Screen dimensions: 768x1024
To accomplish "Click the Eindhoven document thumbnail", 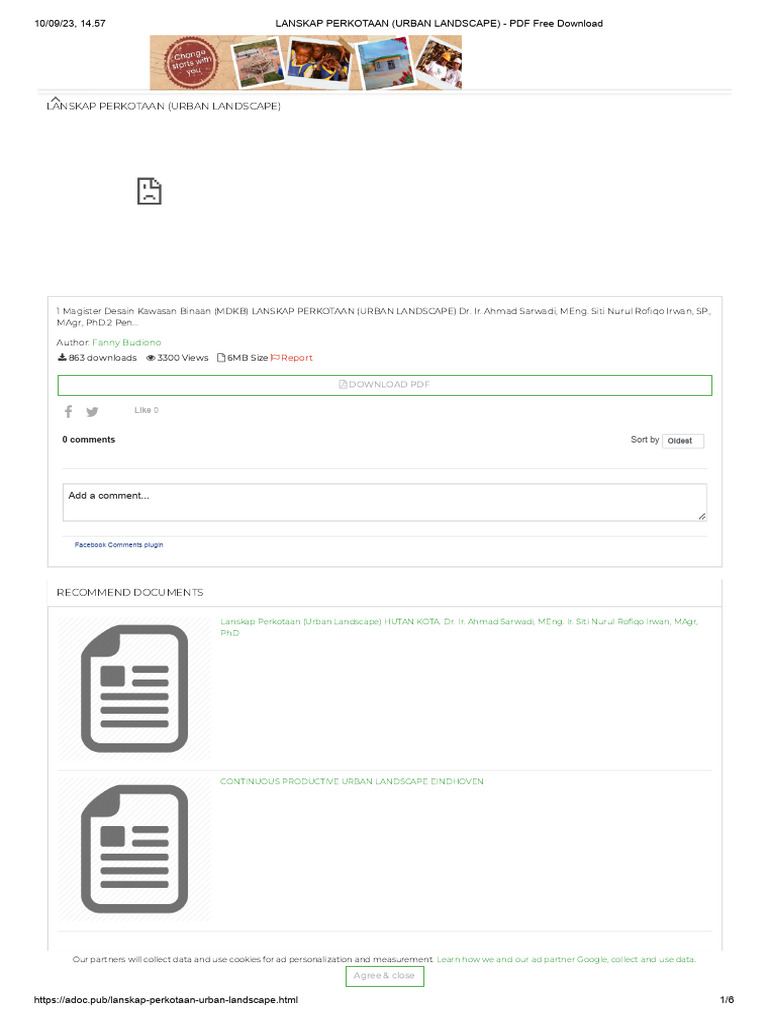I will (135, 848).
